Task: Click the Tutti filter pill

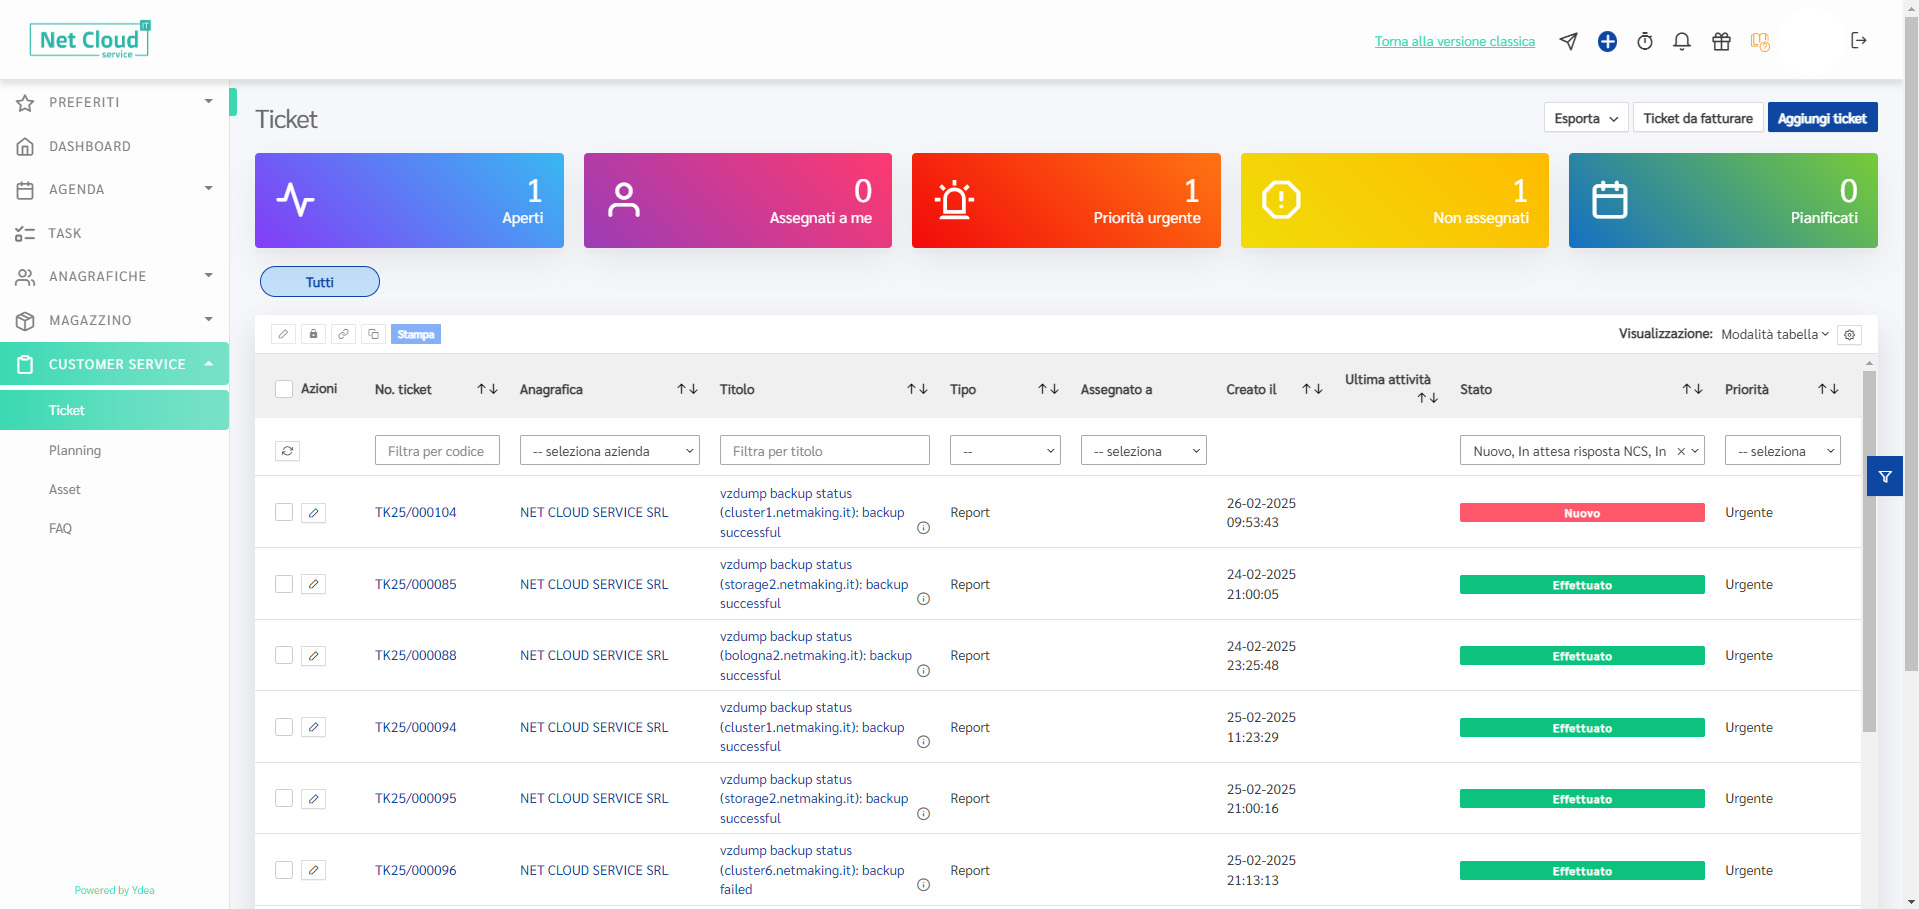Action: pyautogui.click(x=320, y=282)
